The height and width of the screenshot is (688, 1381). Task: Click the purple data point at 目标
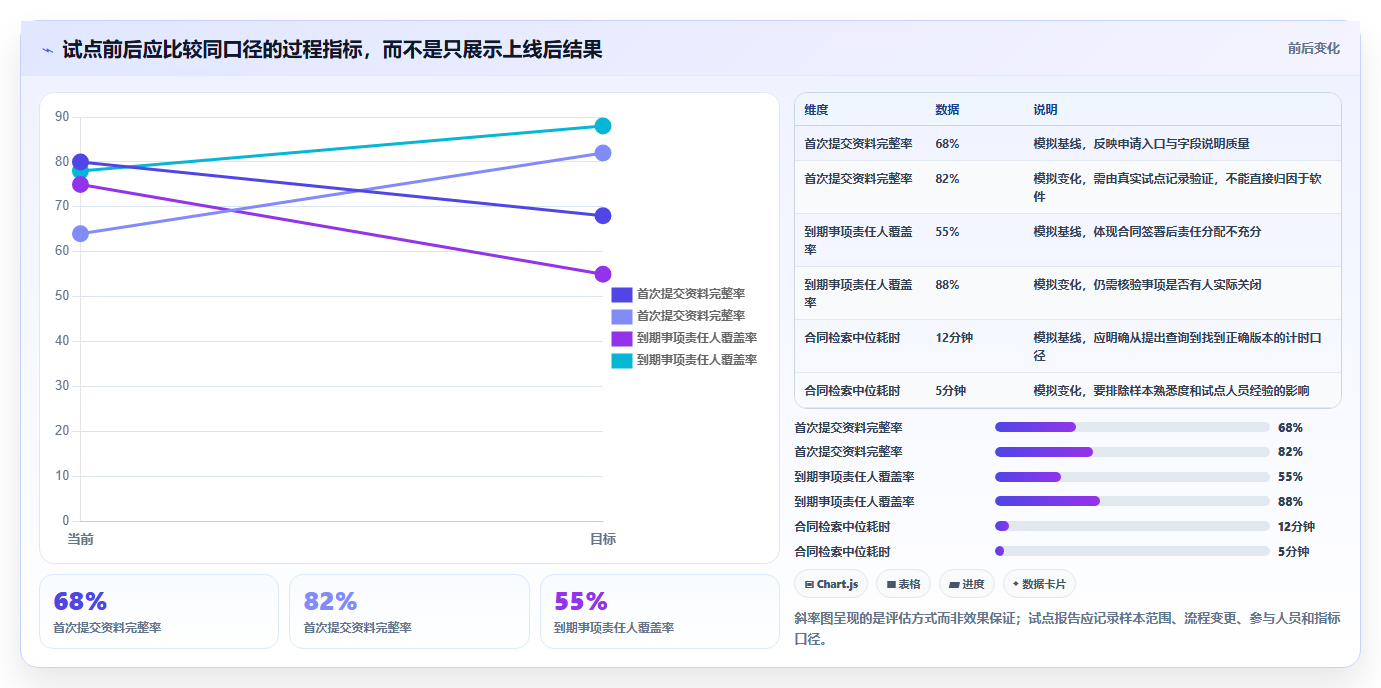pyautogui.click(x=603, y=274)
